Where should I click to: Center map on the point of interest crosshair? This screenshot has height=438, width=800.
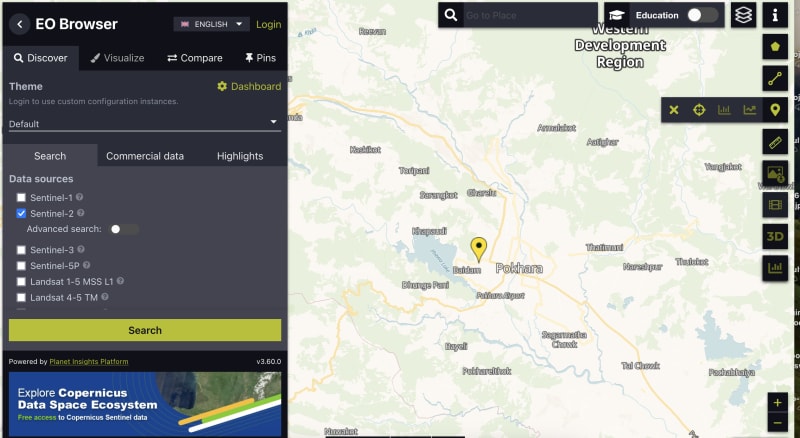click(x=699, y=110)
